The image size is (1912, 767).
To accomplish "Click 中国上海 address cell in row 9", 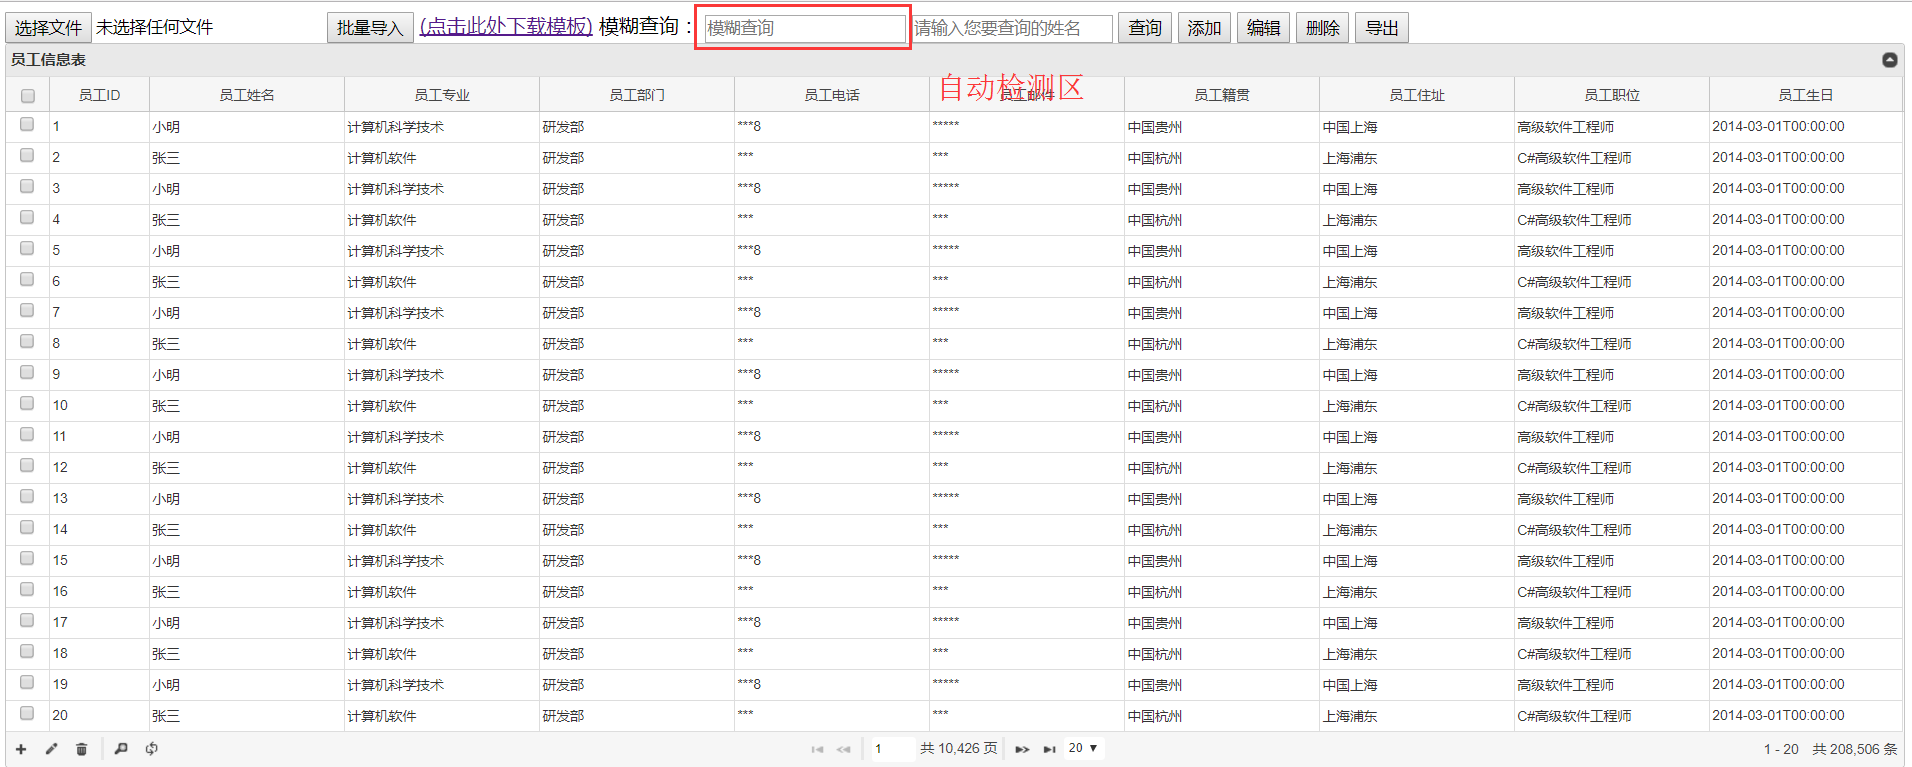I will click(x=1416, y=375).
